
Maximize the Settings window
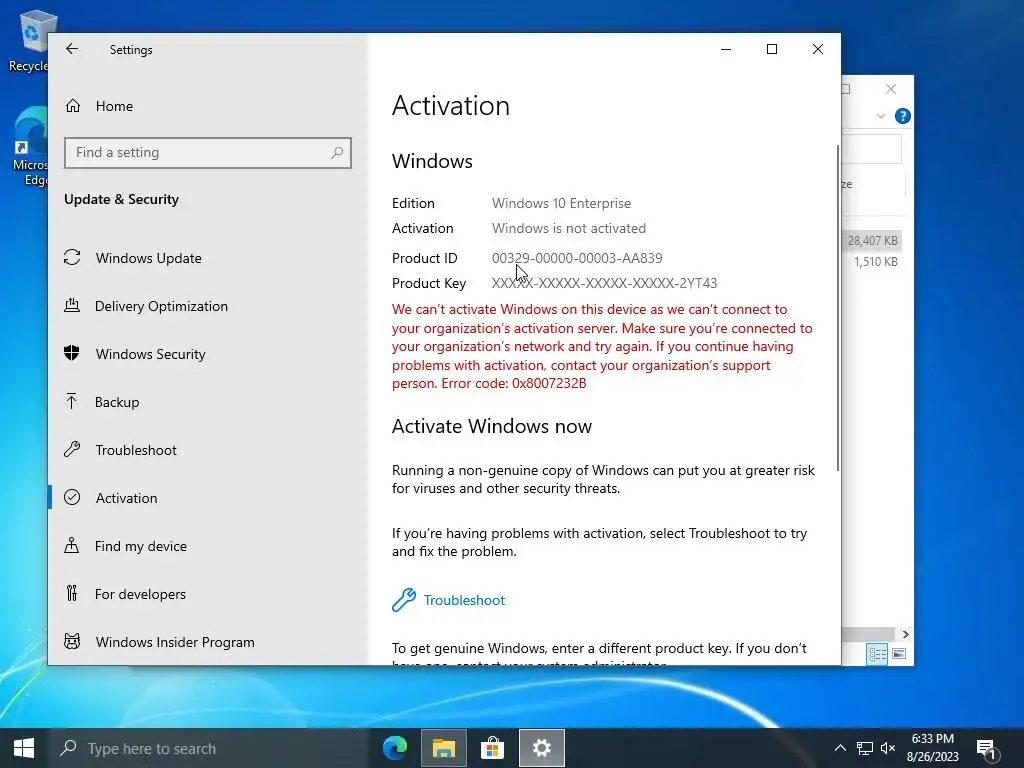[772, 49]
